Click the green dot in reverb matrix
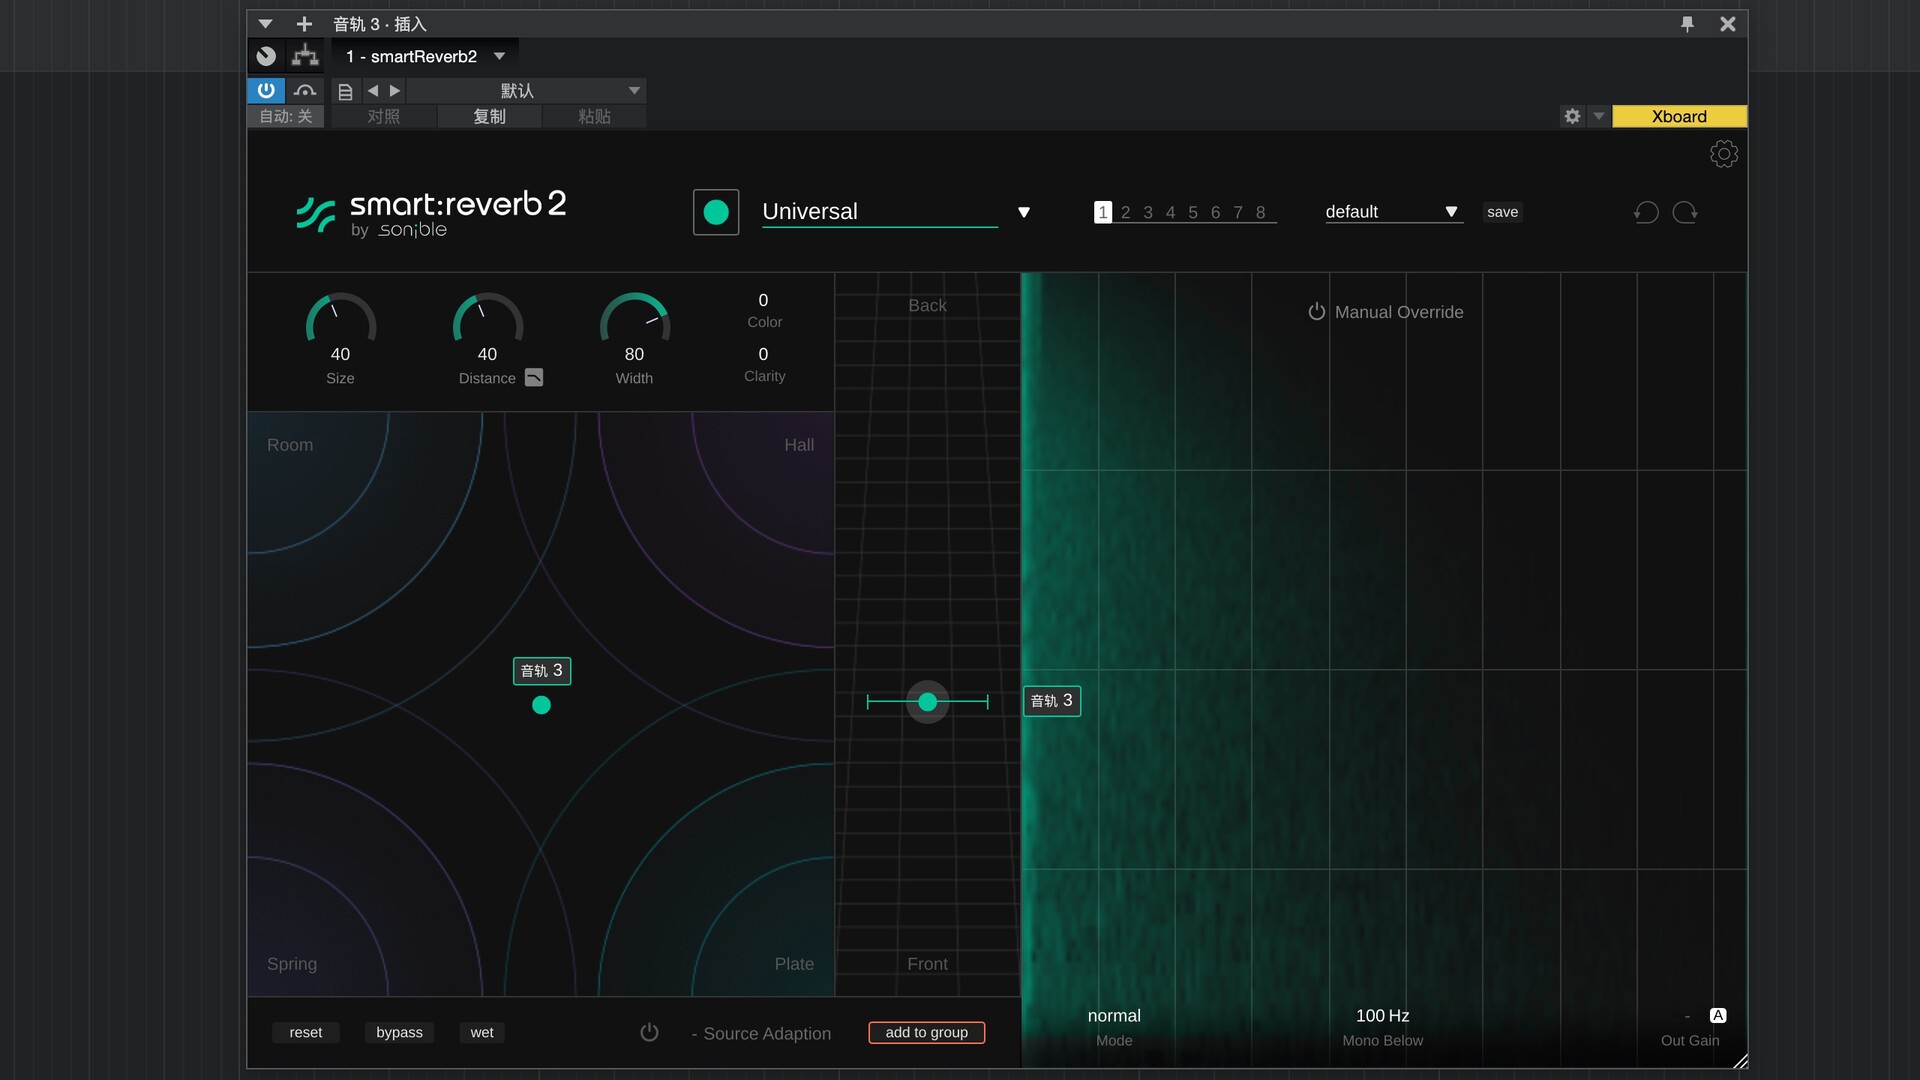This screenshot has width=1920, height=1080. coord(541,705)
